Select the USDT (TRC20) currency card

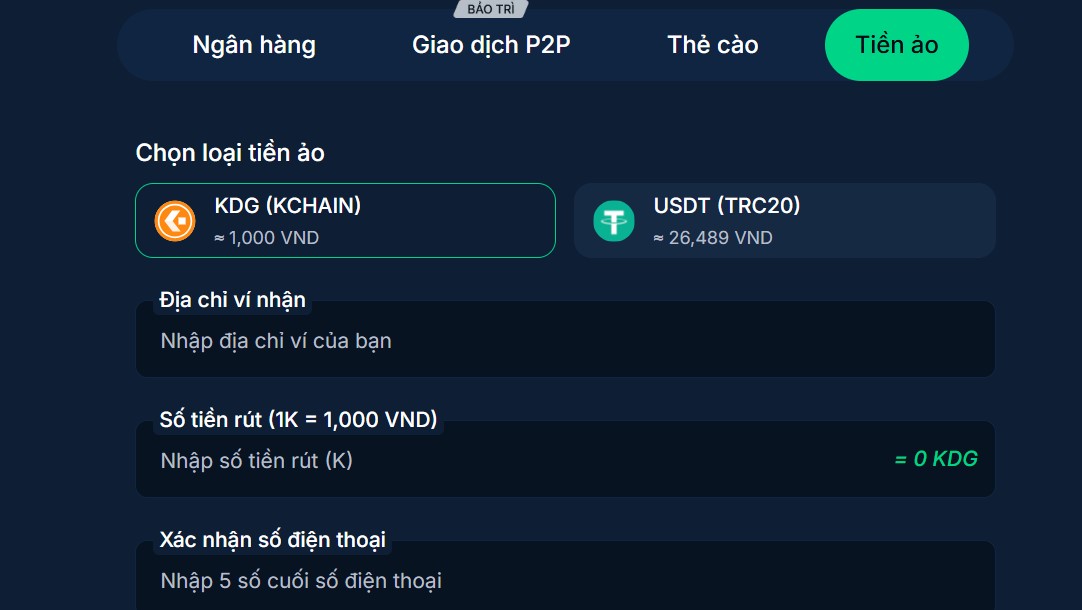(x=784, y=220)
